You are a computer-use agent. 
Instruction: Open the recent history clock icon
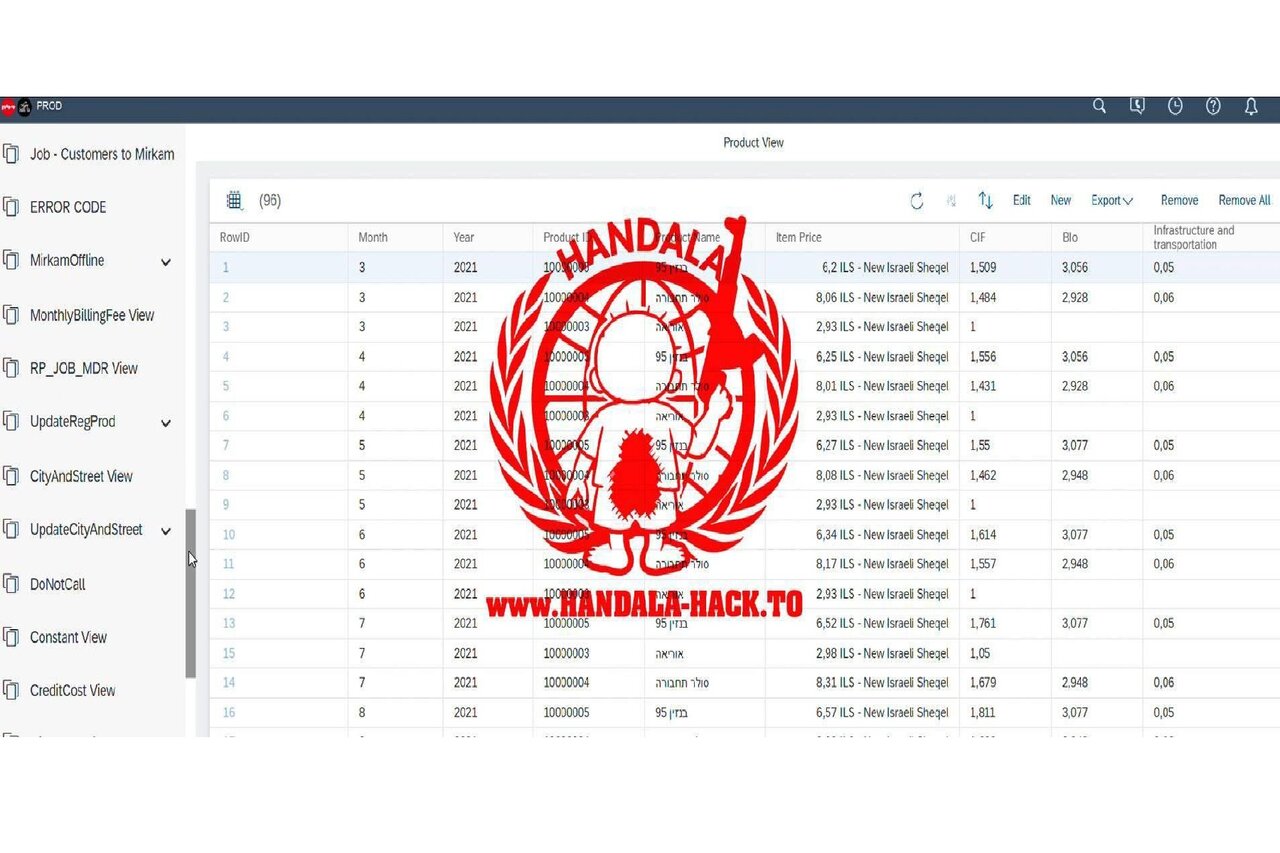point(1175,106)
